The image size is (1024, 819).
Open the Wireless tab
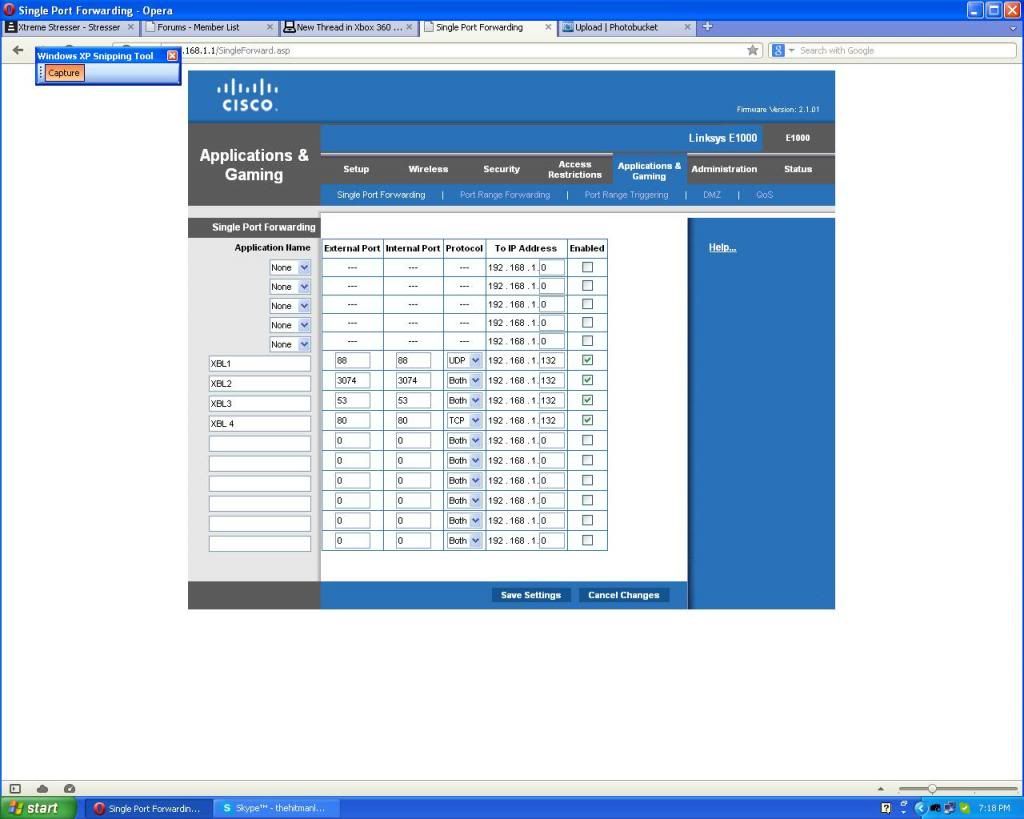pos(428,169)
